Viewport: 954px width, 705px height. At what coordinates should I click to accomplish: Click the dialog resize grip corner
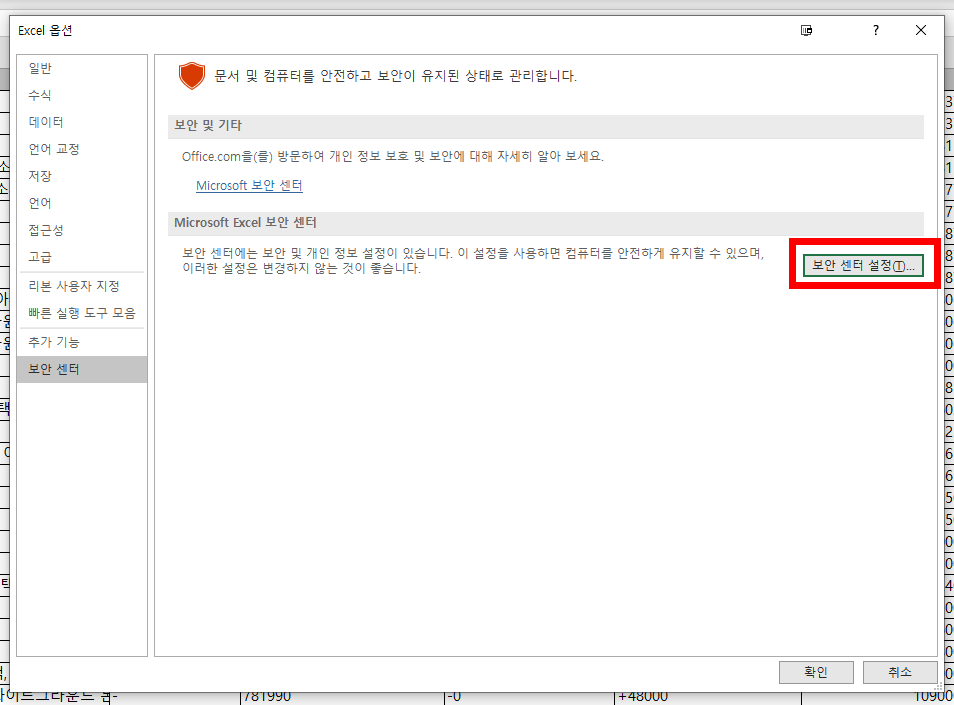939,687
